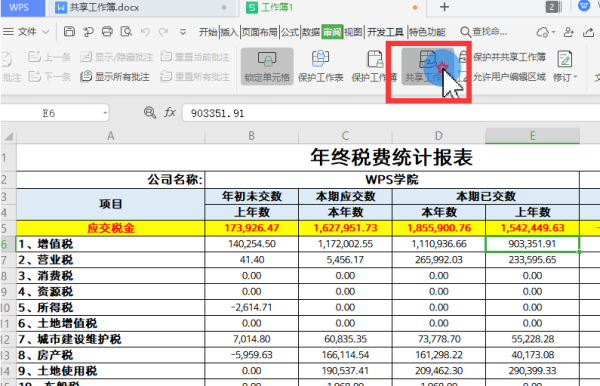The height and width of the screenshot is (386, 600).
Task: Click the Save icon in quick toolbar
Action: [x=69, y=31]
